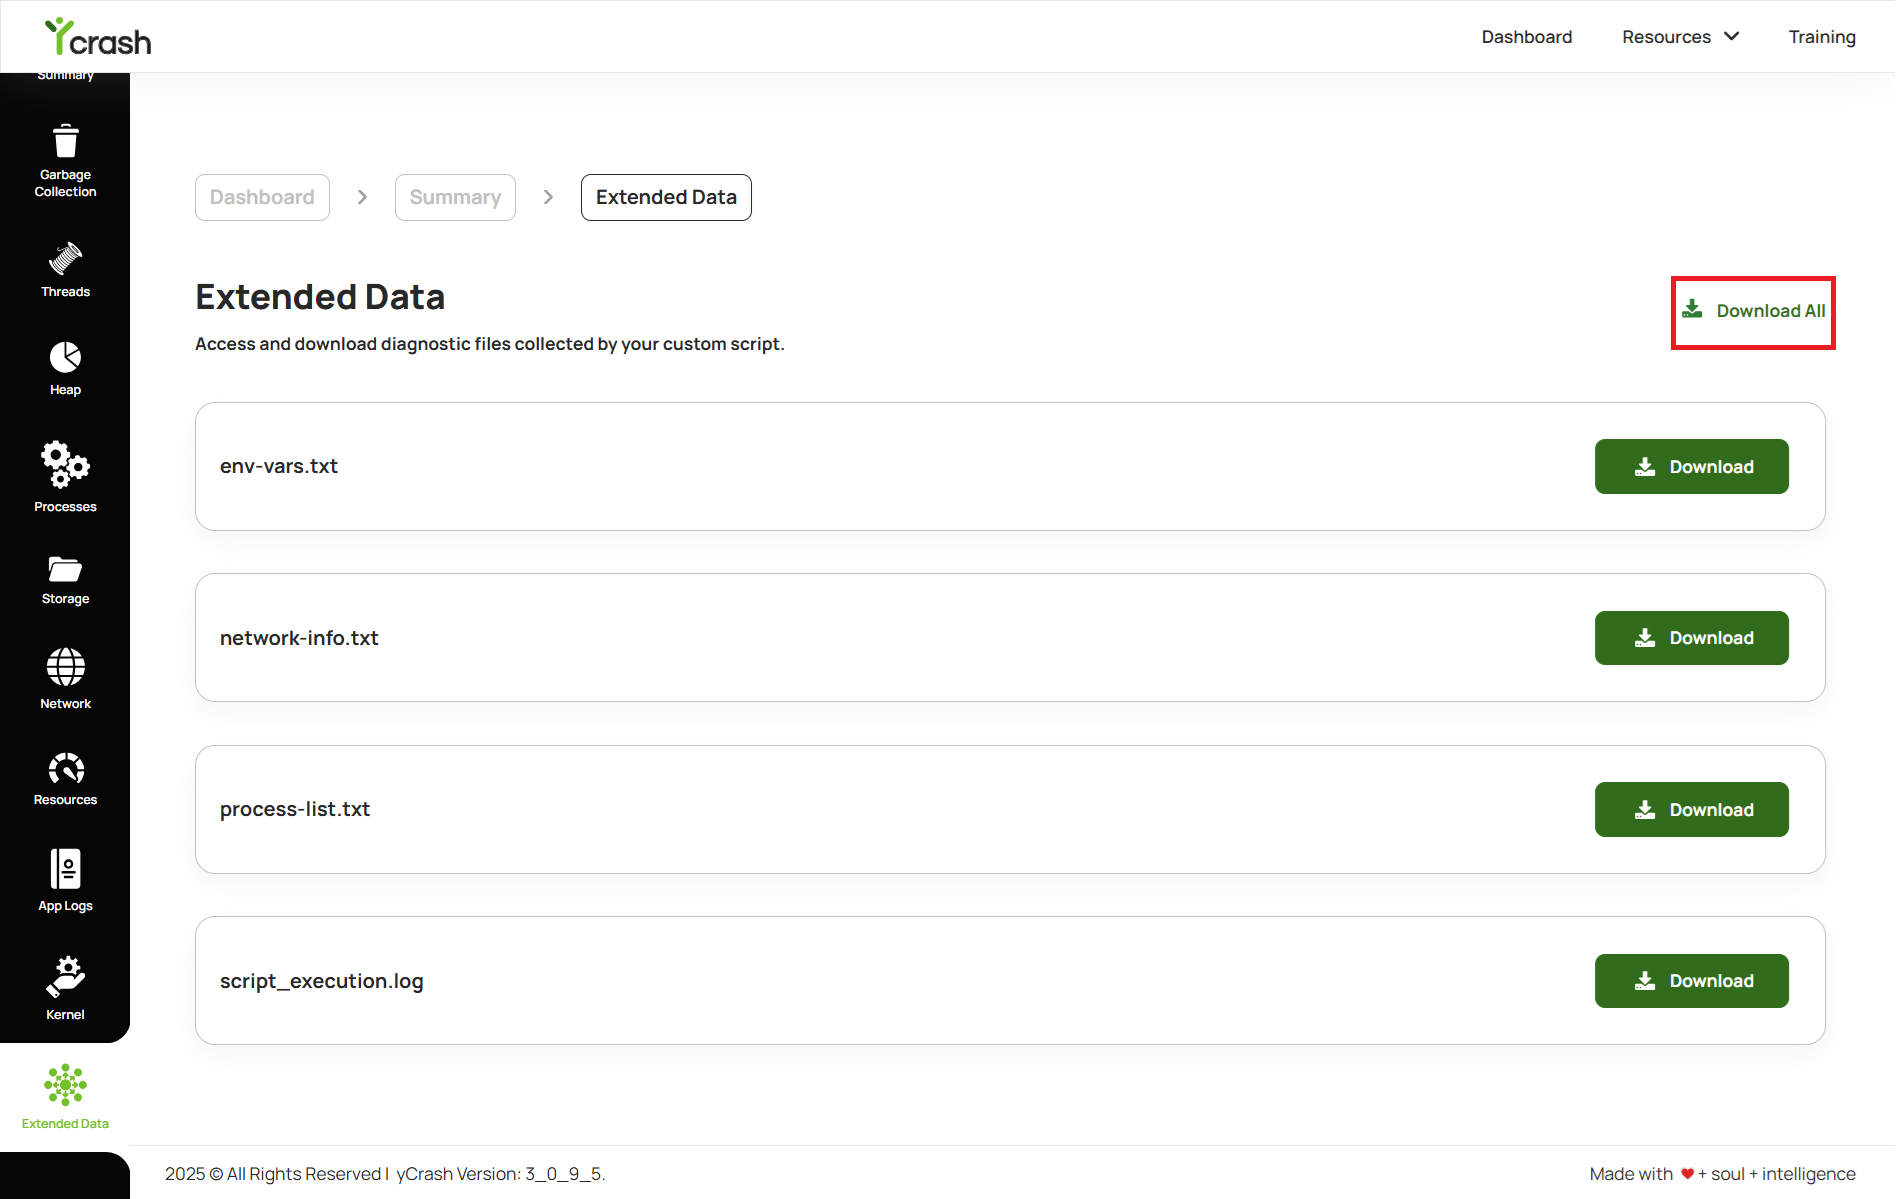
Task: Download the network-info.txt file
Action: [x=1691, y=638]
